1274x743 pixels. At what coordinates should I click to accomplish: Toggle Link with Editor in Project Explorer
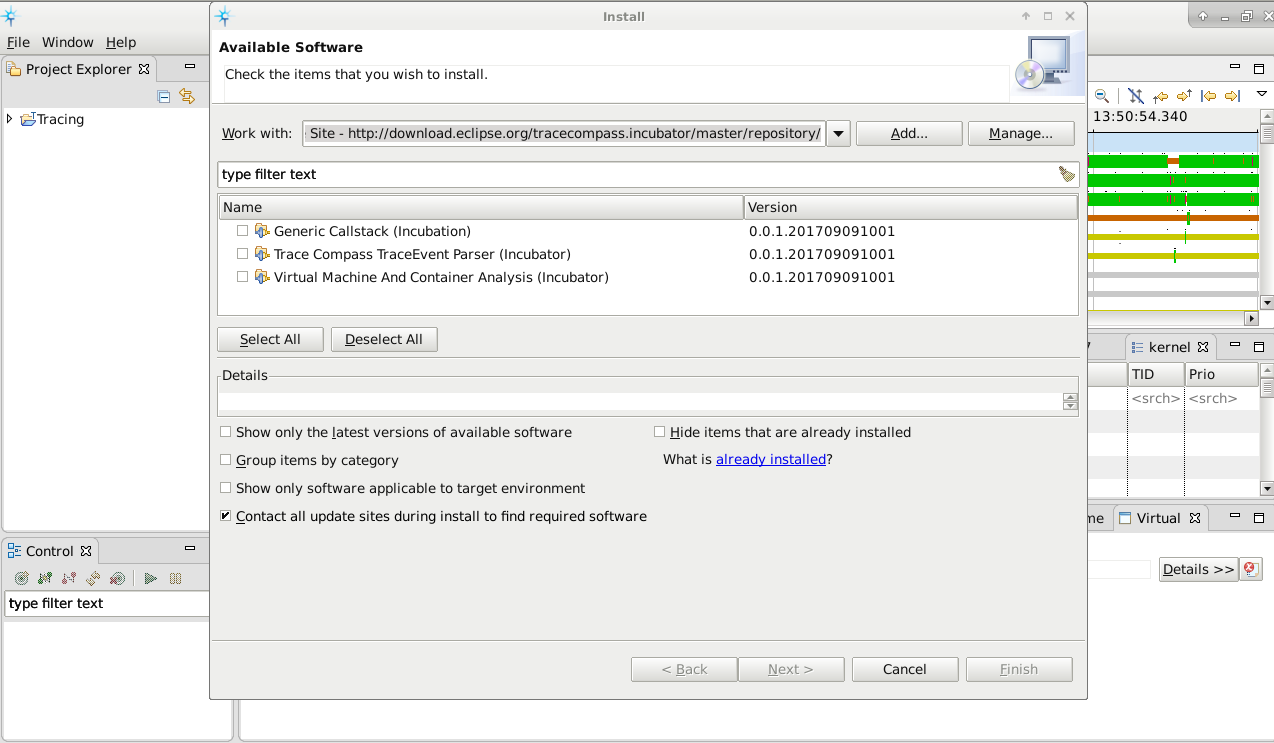[x=187, y=96]
